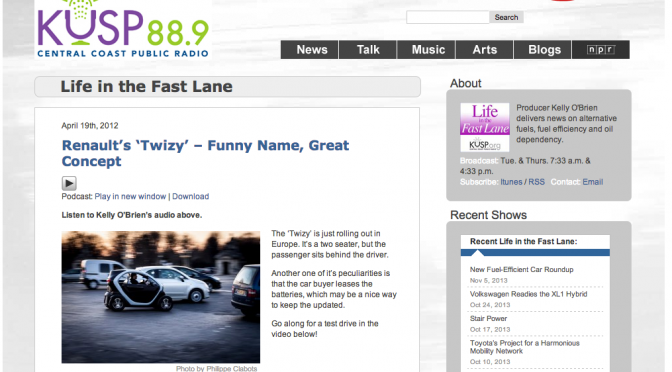
Task: Click the Search button
Action: [x=506, y=17]
